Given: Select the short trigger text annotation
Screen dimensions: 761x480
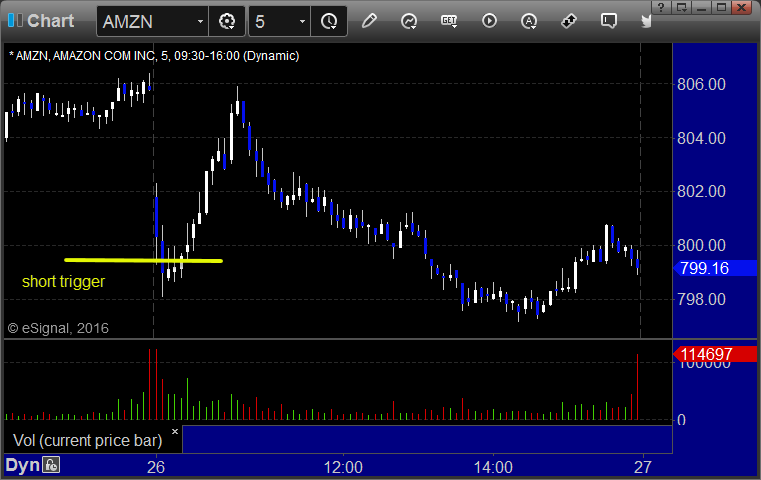Looking at the screenshot, I should (x=64, y=281).
